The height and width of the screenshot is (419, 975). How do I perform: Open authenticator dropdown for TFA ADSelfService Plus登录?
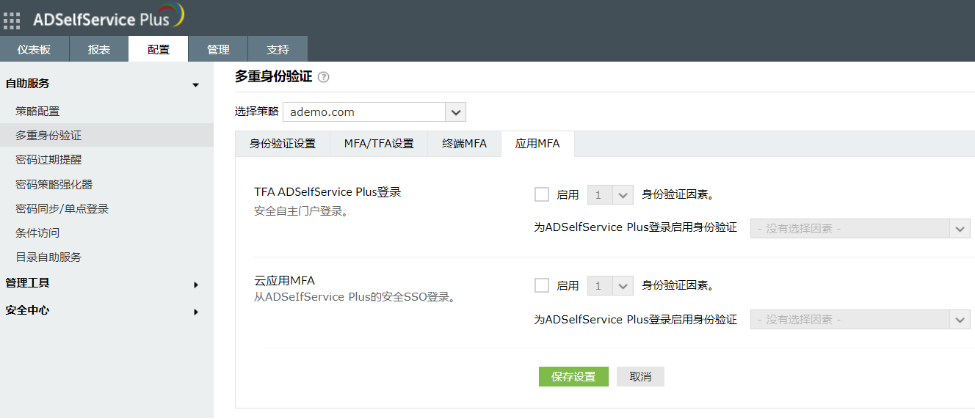(x=861, y=228)
